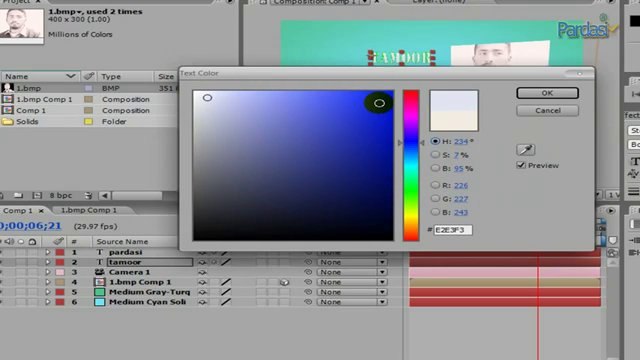
Task: Click the label tag column header in Project panel
Action: click(x=89, y=76)
